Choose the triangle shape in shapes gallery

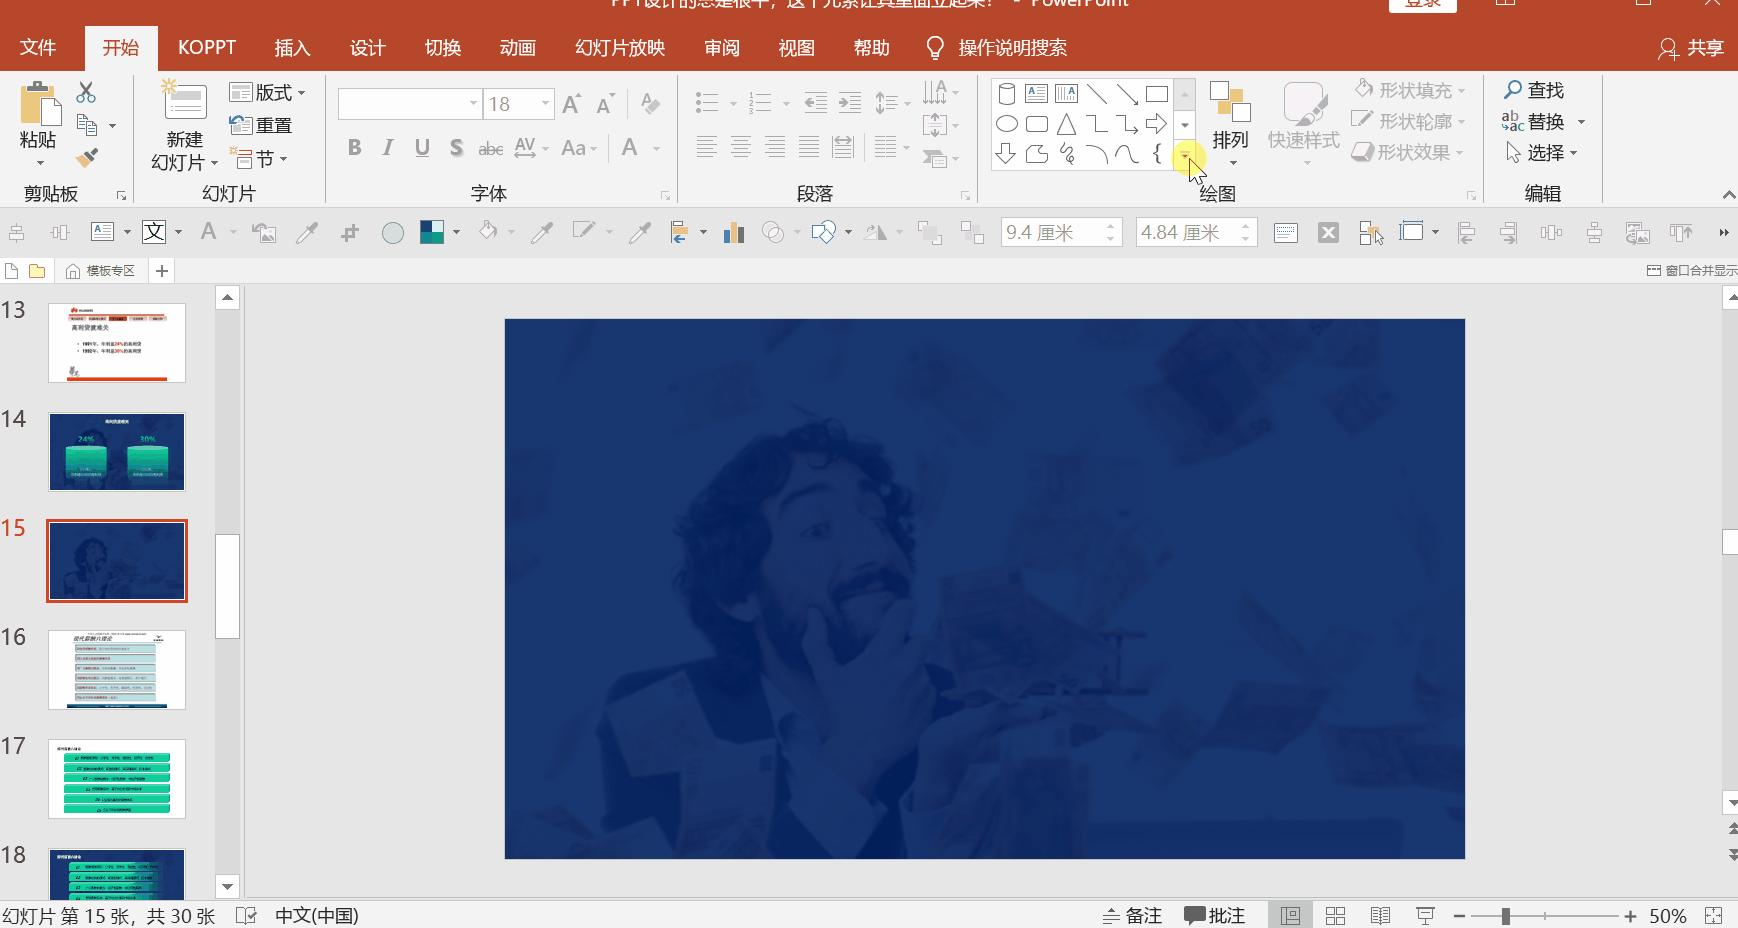pyautogui.click(x=1067, y=124)
